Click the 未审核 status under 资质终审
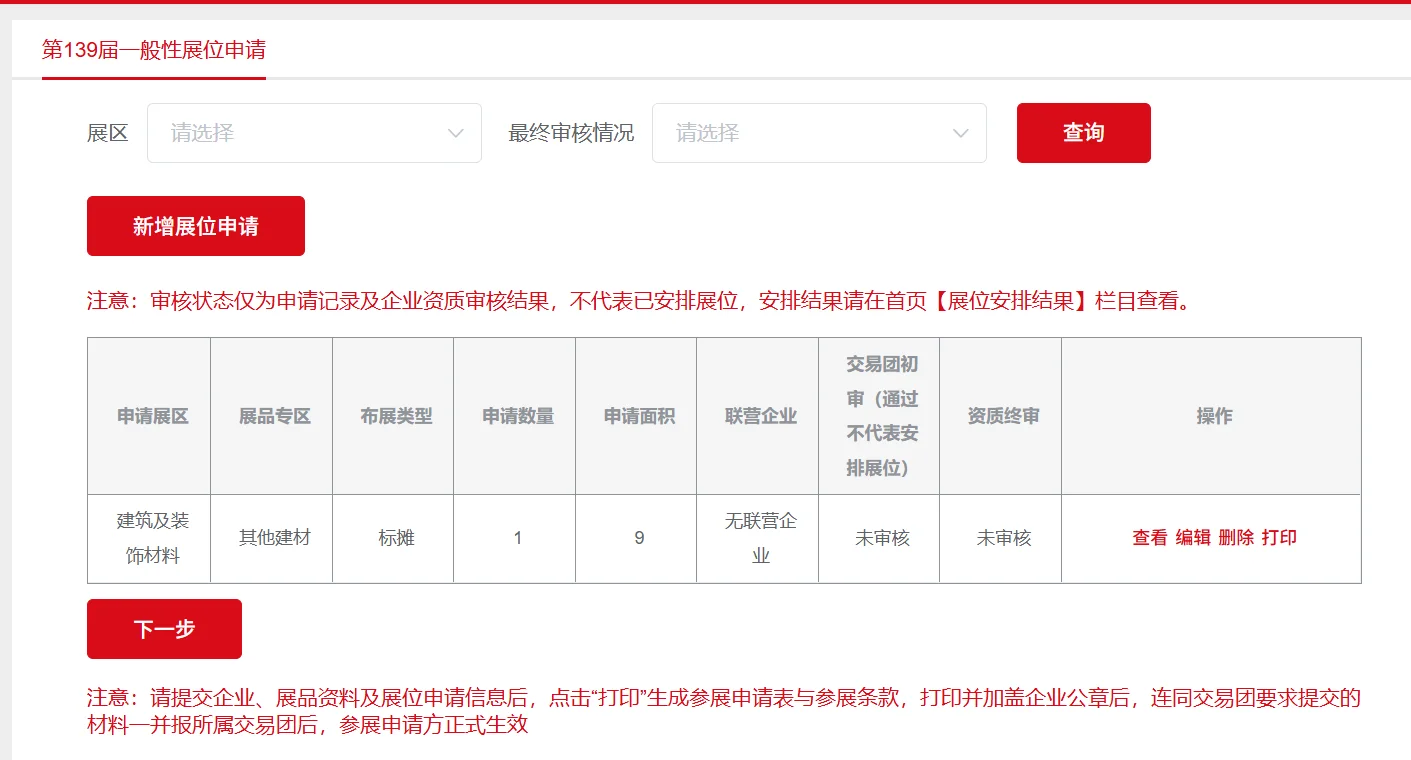The height and width of the screenshot is (760, 1411). click(x=999, y=537)
